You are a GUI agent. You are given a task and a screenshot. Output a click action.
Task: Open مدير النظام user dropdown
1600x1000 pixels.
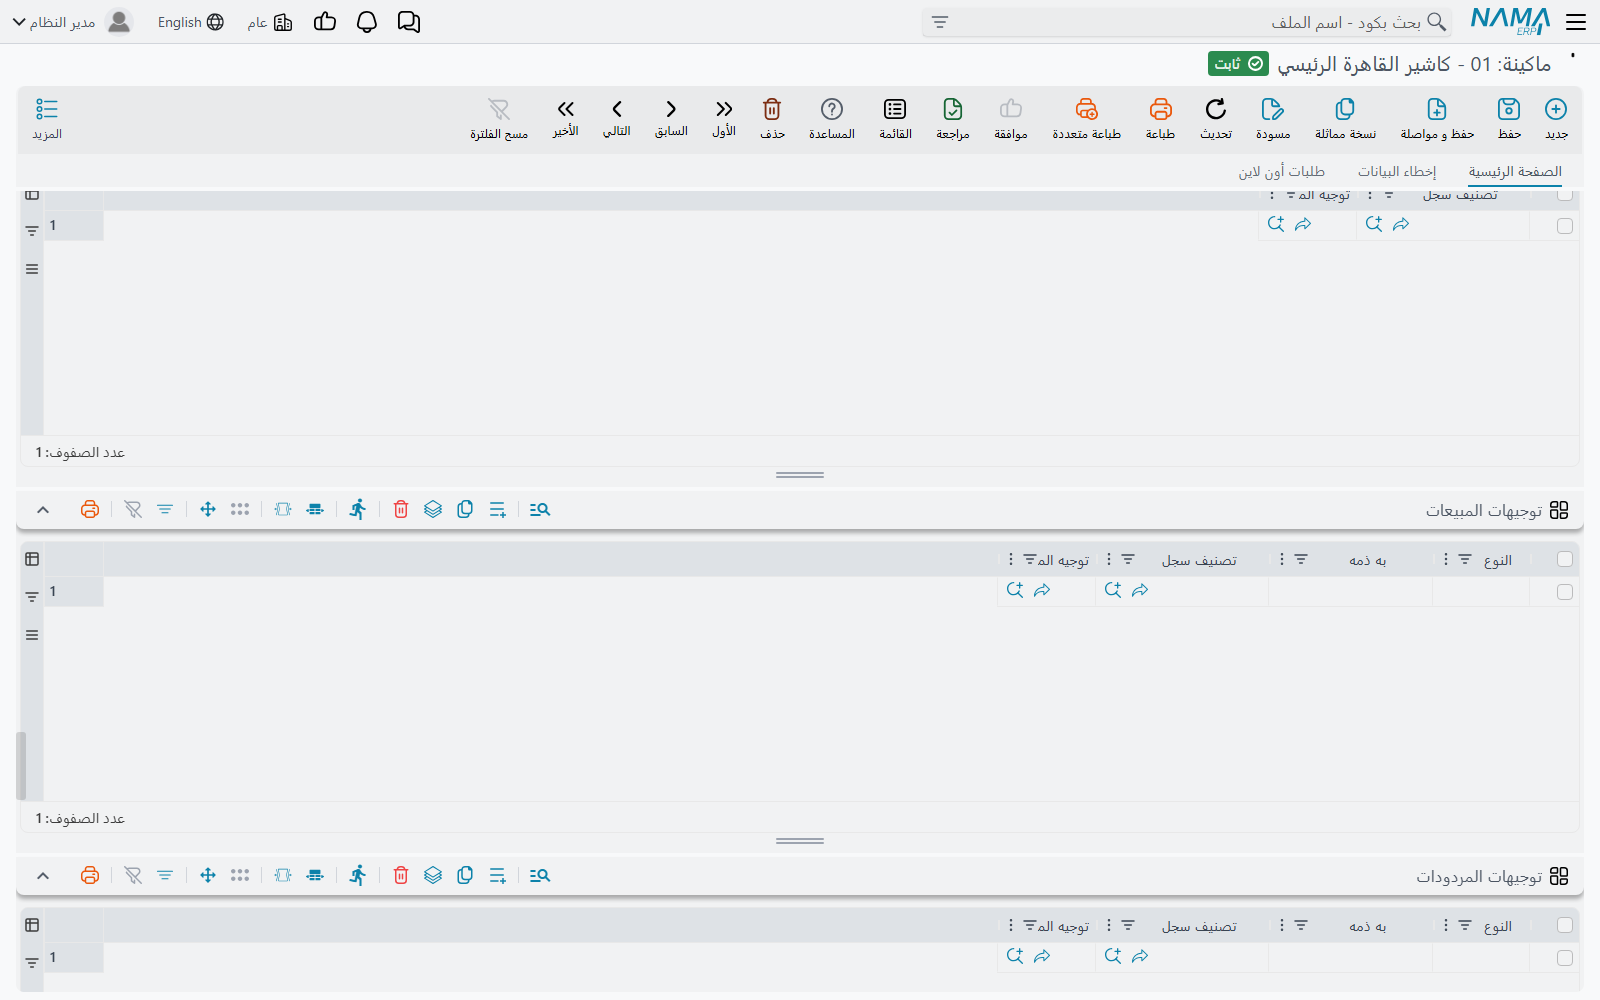(x=72, y=22)
